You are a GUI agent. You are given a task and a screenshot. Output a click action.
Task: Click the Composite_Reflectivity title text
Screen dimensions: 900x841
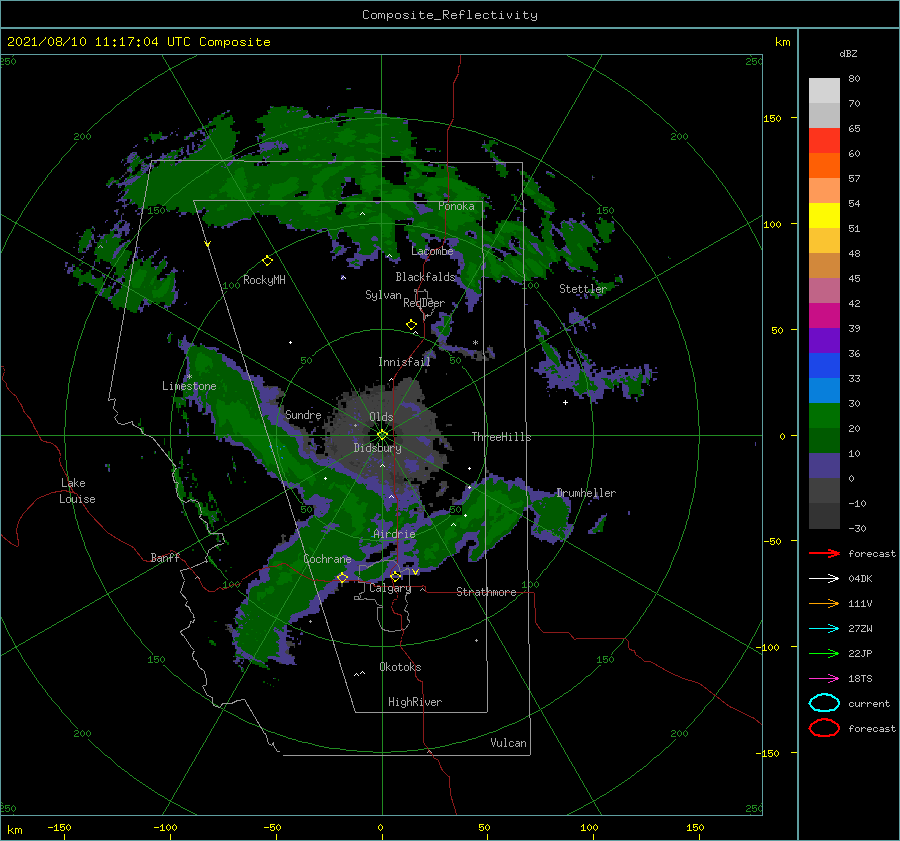[450, 15]
